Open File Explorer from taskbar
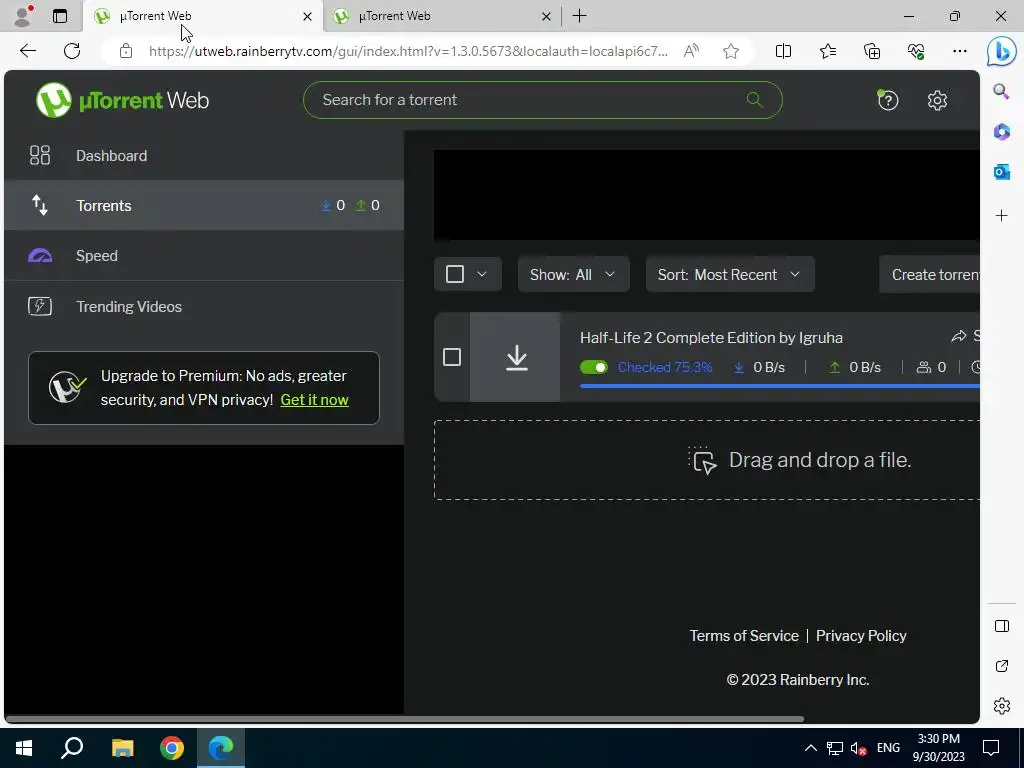 pos(122,748)
